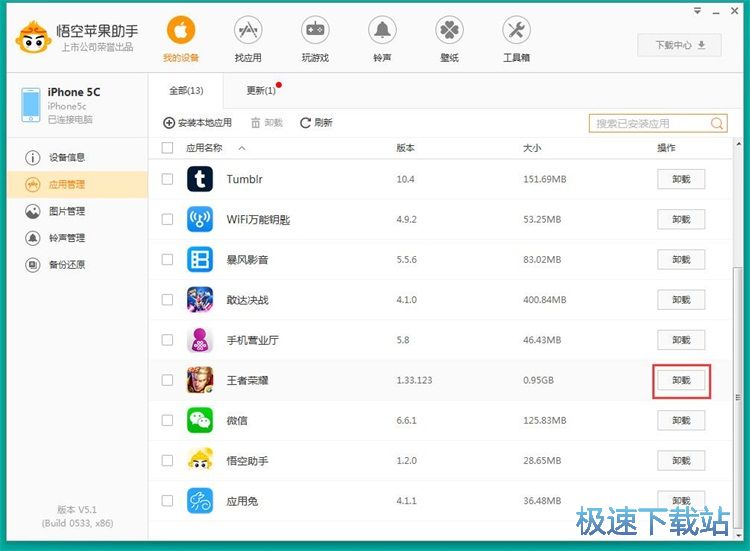Check the 应用兔 row checkbox
This screenshot has height=551, width=750.
tap(167, 501)
